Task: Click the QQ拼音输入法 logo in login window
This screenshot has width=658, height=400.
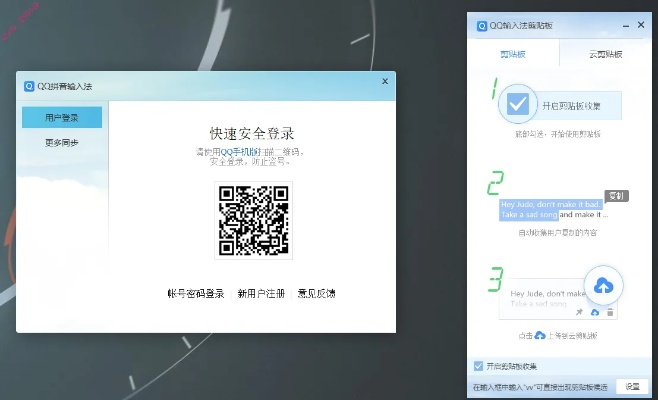Action: click(x=29, y=86)
